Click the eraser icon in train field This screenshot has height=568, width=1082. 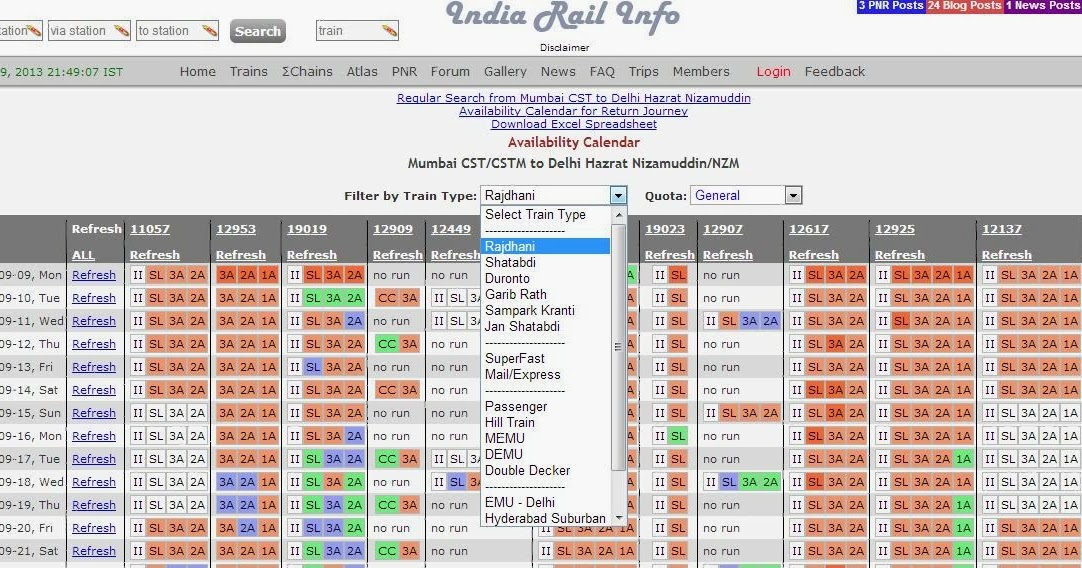tap(389, 30)
